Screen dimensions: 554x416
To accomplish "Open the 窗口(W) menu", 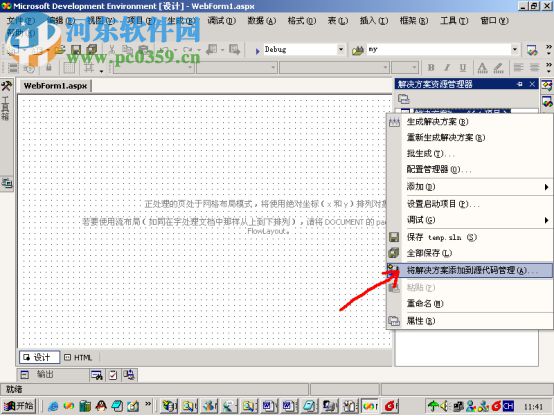I will (494, 20).
